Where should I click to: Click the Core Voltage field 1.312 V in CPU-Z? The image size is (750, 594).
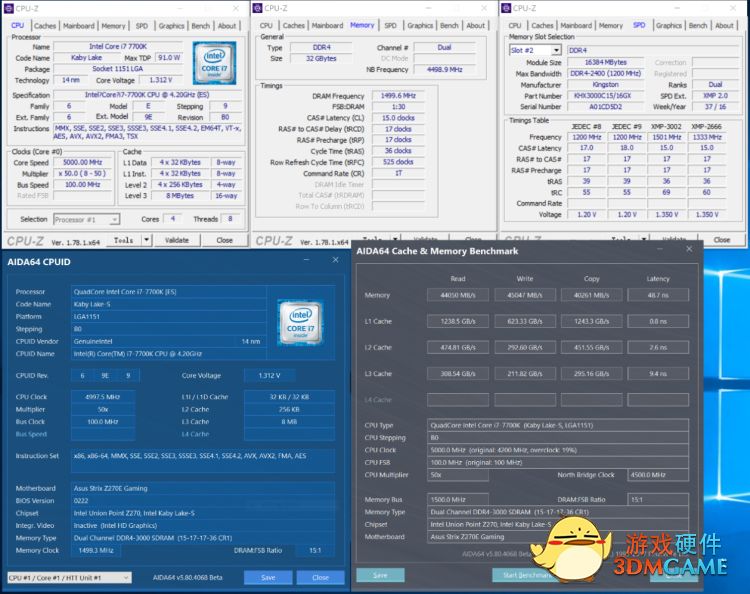[x=161, y=80]
